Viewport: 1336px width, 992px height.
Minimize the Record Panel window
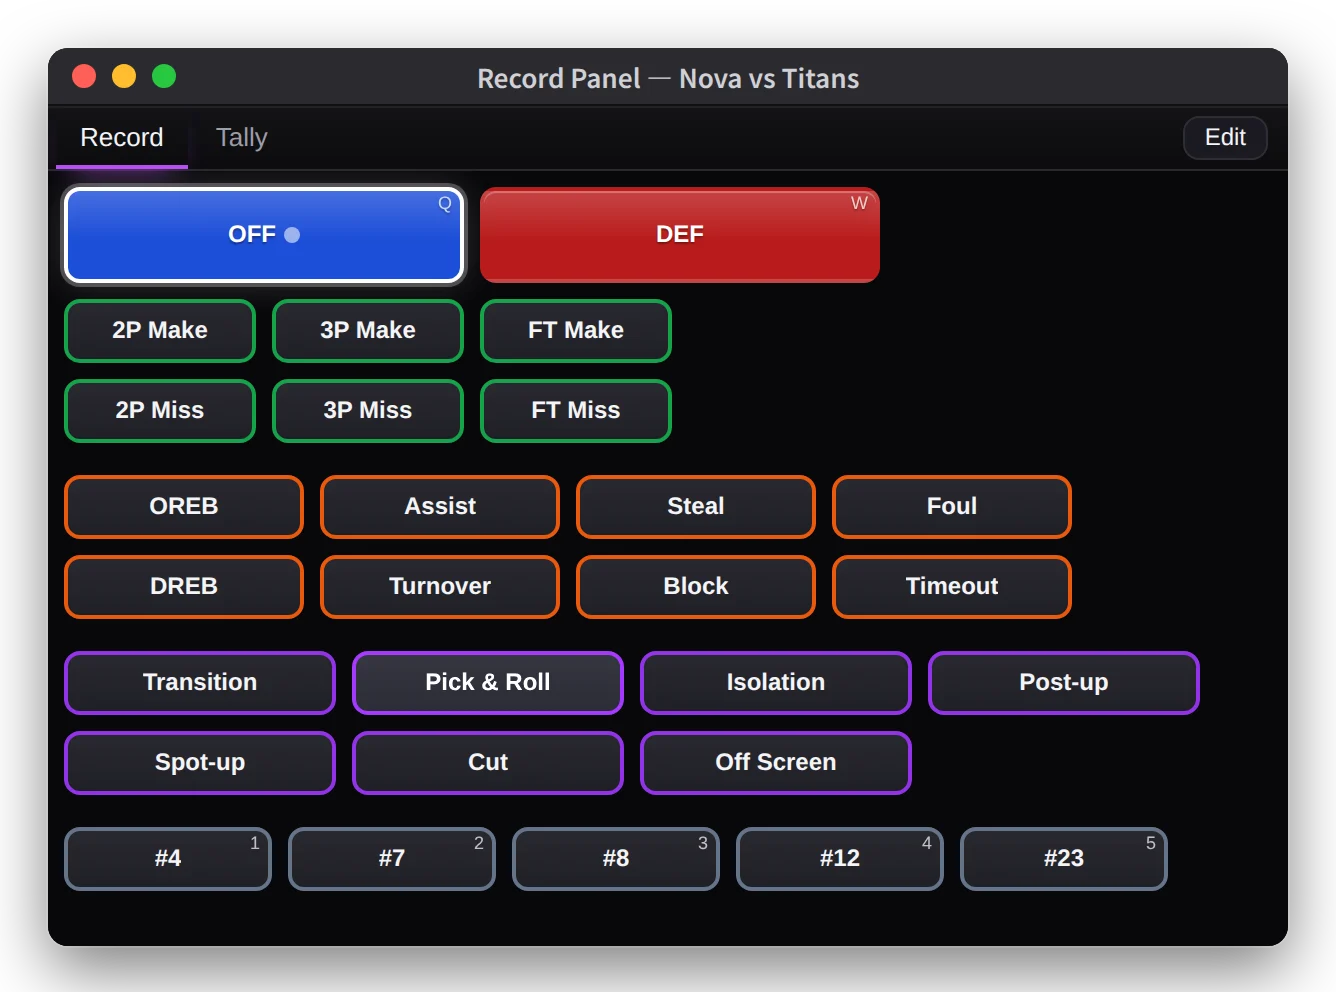(x=124, y=76)
